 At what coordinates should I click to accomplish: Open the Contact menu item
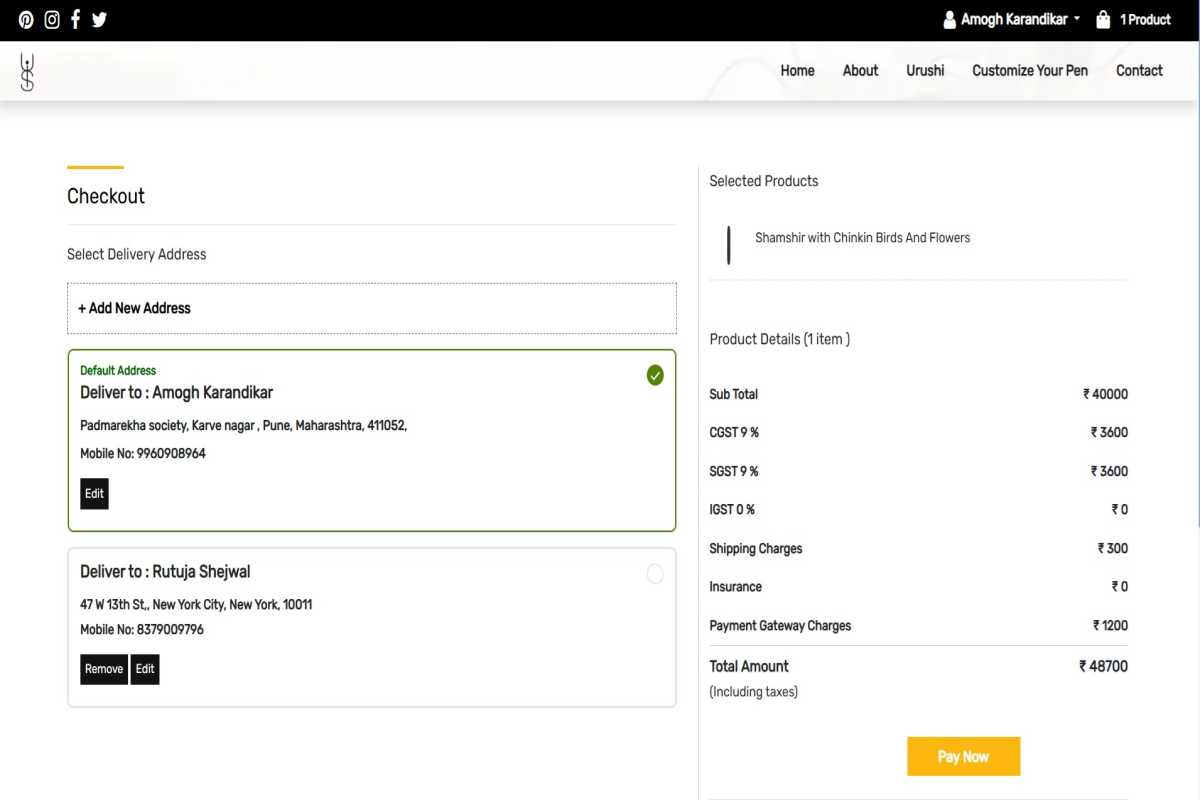tap(1139, 71)
